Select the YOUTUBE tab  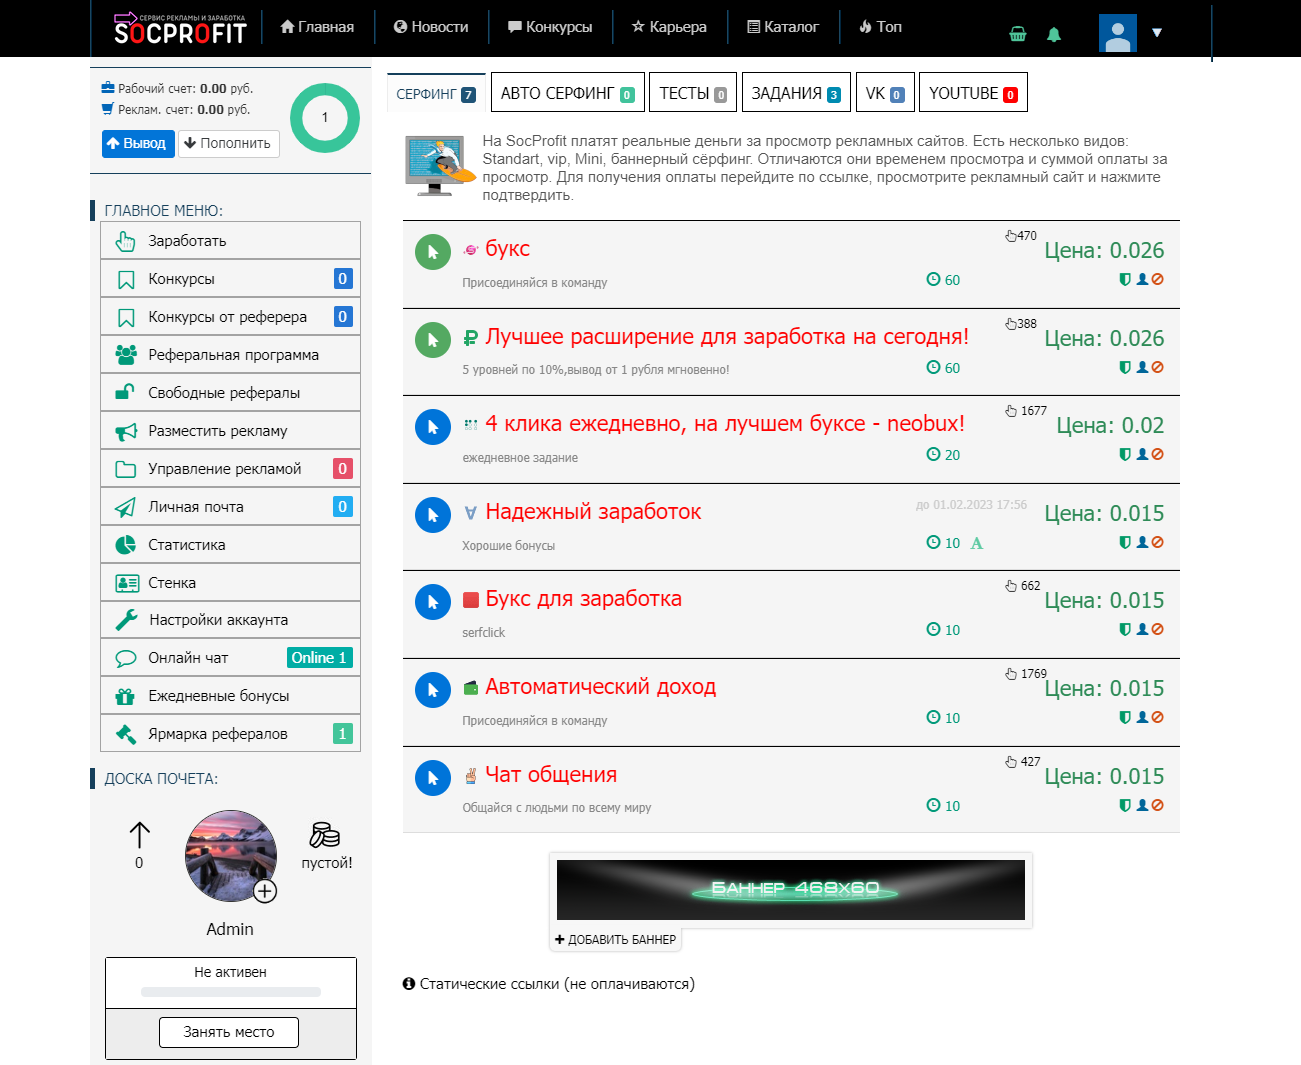pyautogui.click(x=973, y=93)
